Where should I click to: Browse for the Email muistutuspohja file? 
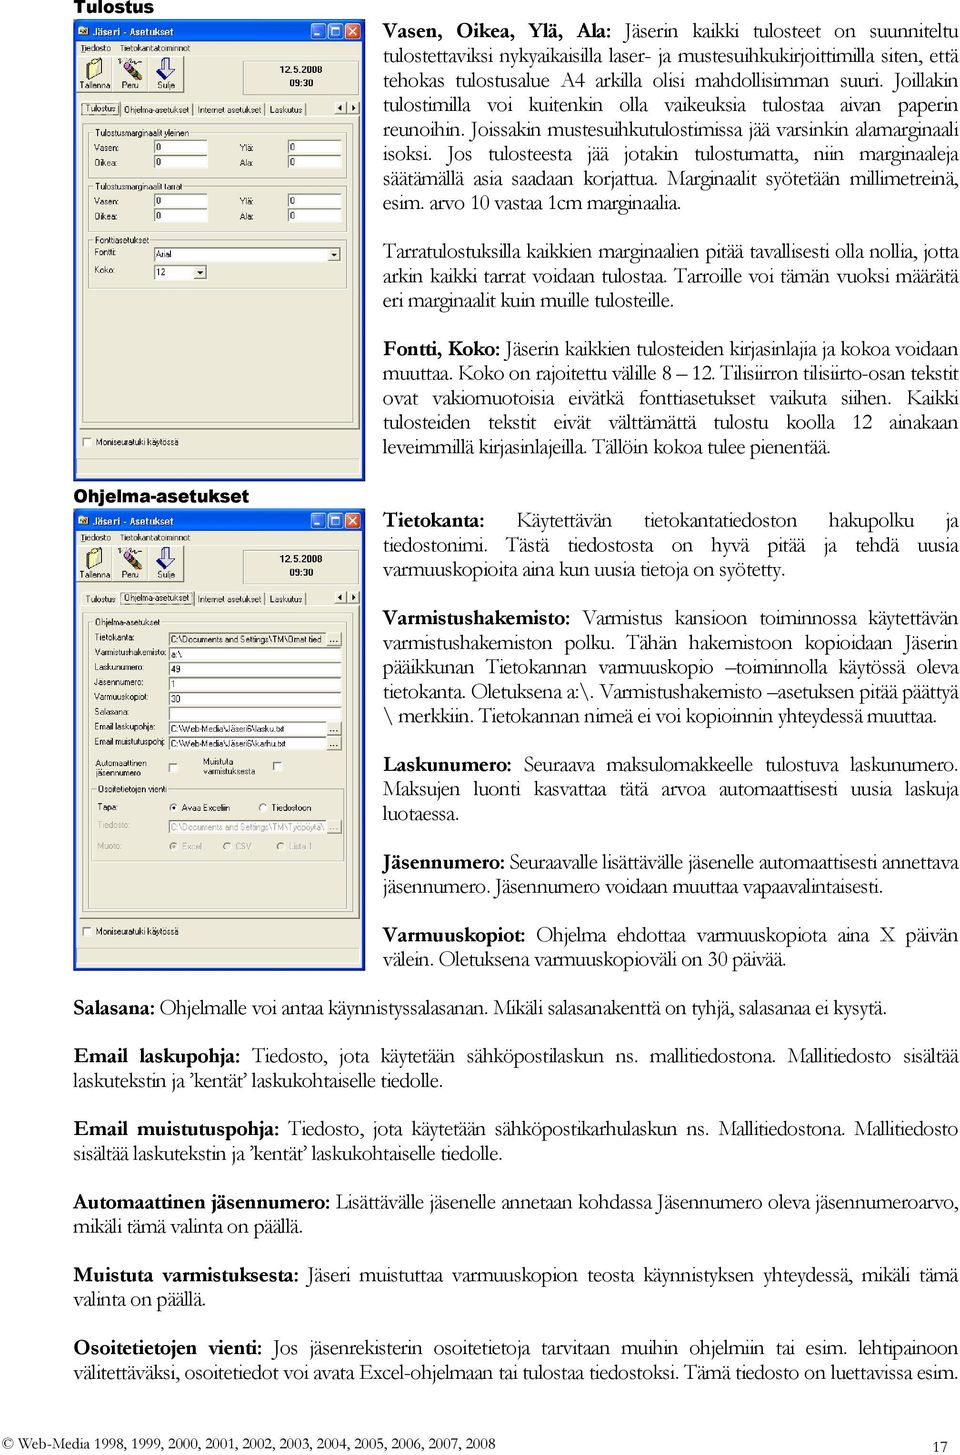(x=334, y=743)
